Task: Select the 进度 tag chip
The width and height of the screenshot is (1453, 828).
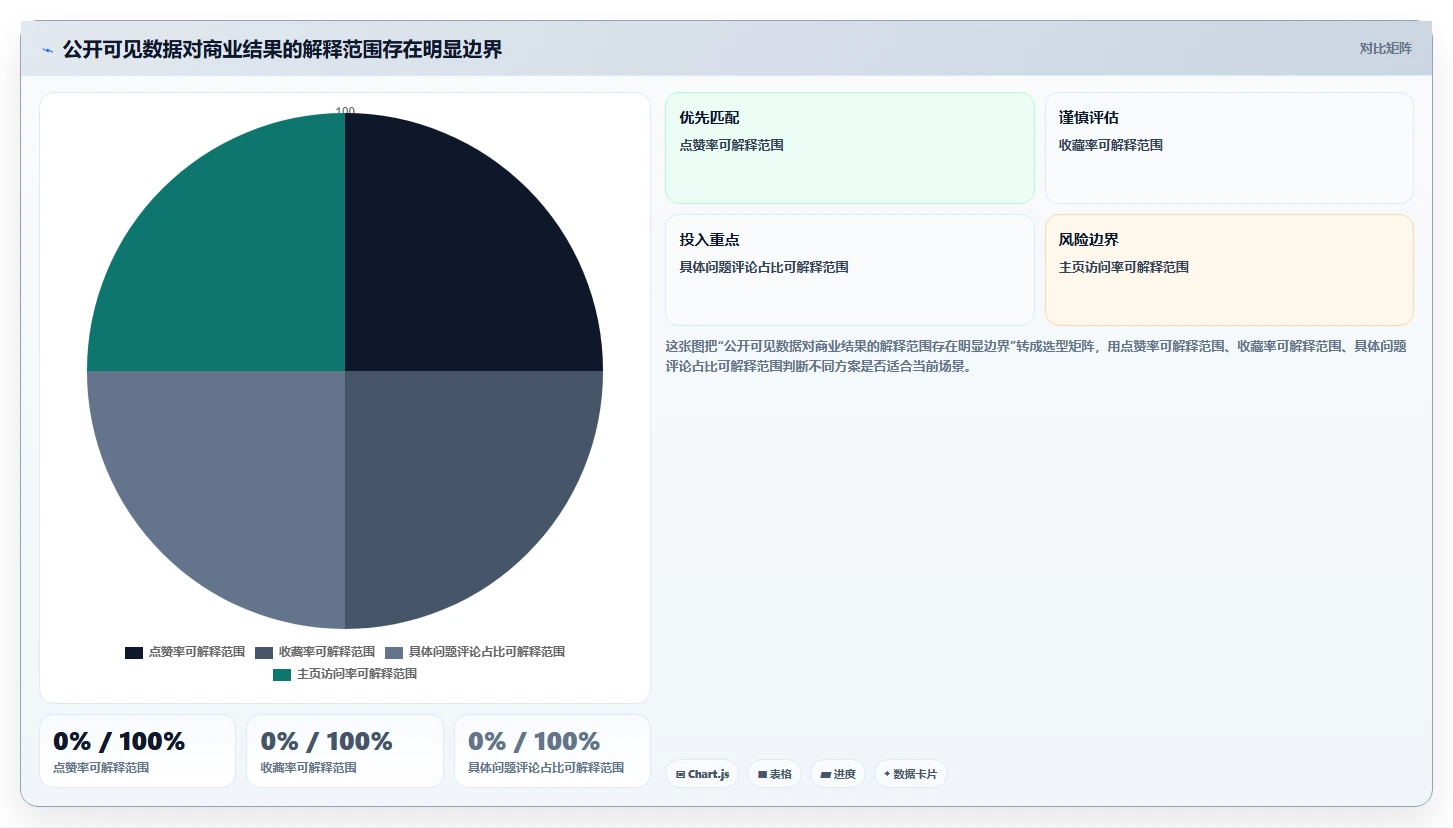Action: tap(838, 774)
